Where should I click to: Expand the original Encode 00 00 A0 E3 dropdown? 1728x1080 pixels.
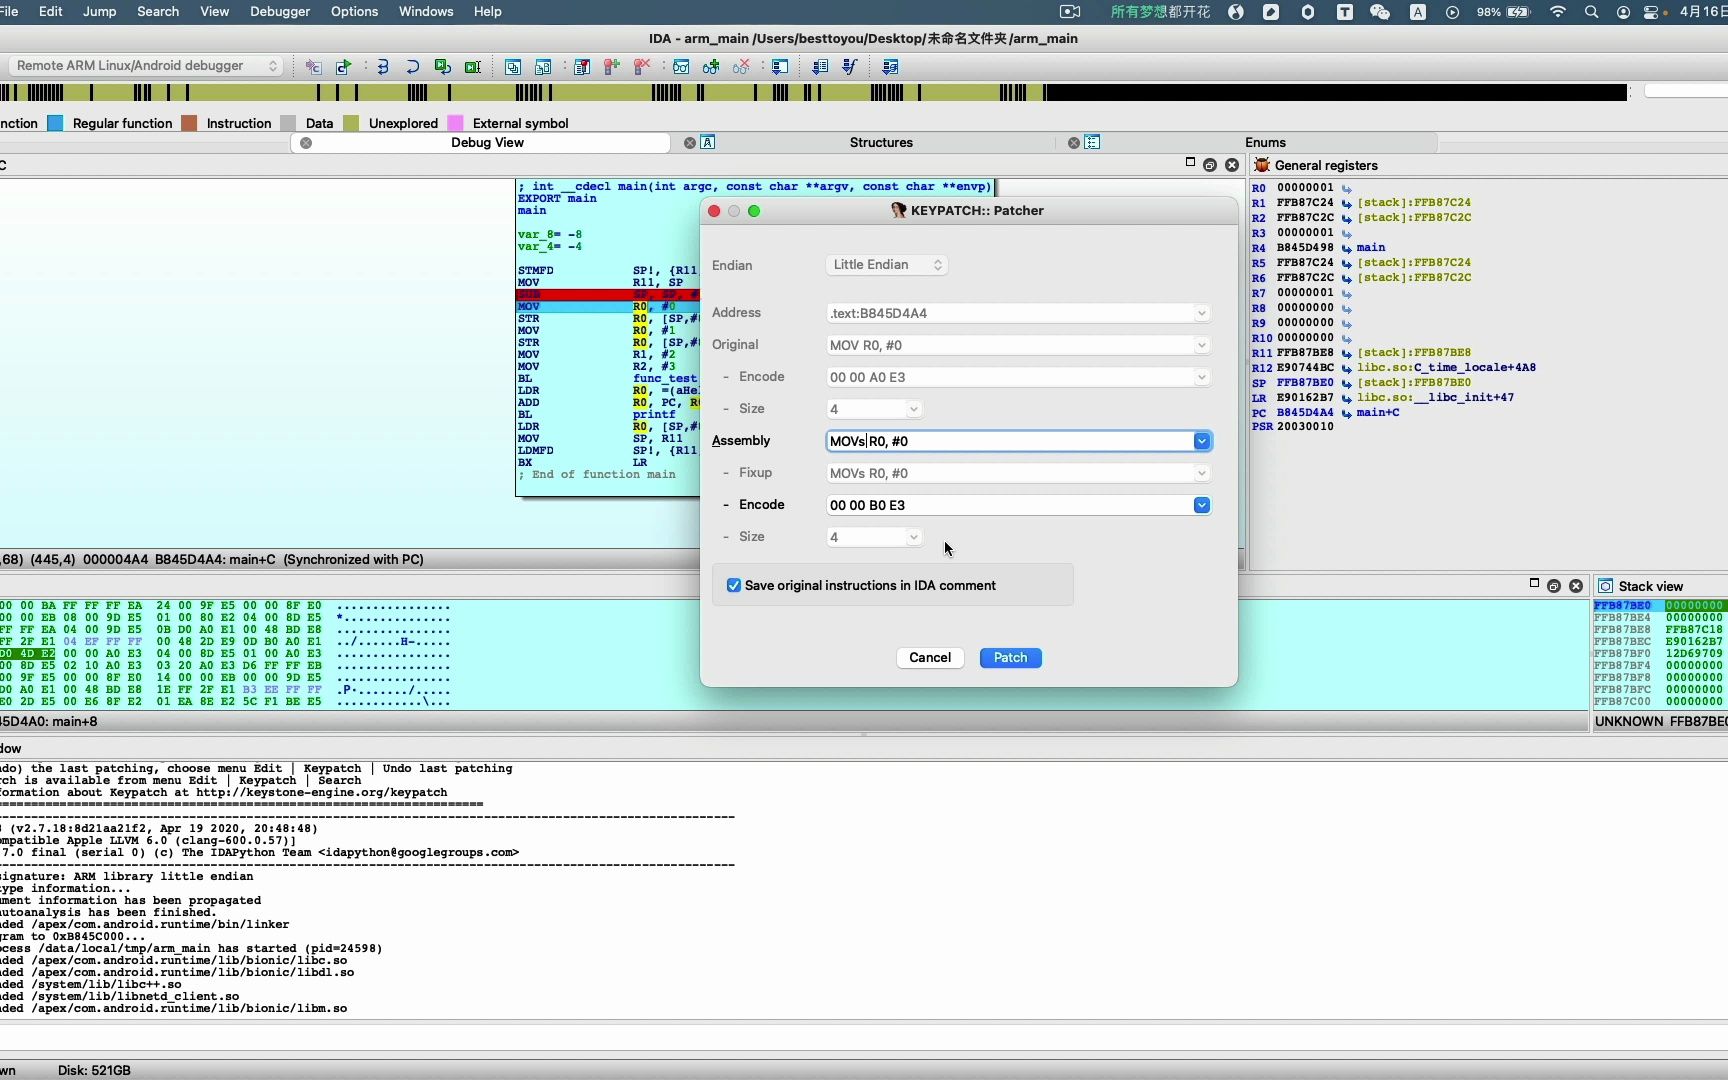click(1201, 377)
